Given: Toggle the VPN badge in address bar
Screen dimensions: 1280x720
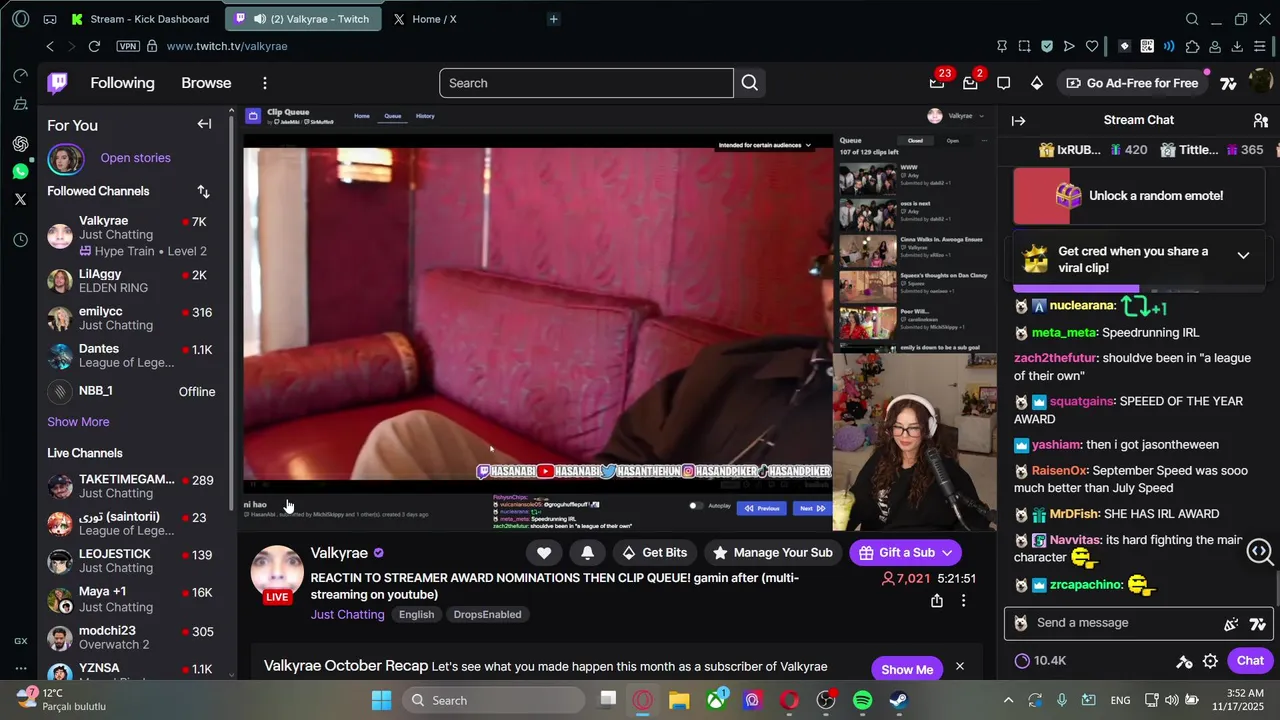Looking at the screenshot, I should click(x=128, y=46).
